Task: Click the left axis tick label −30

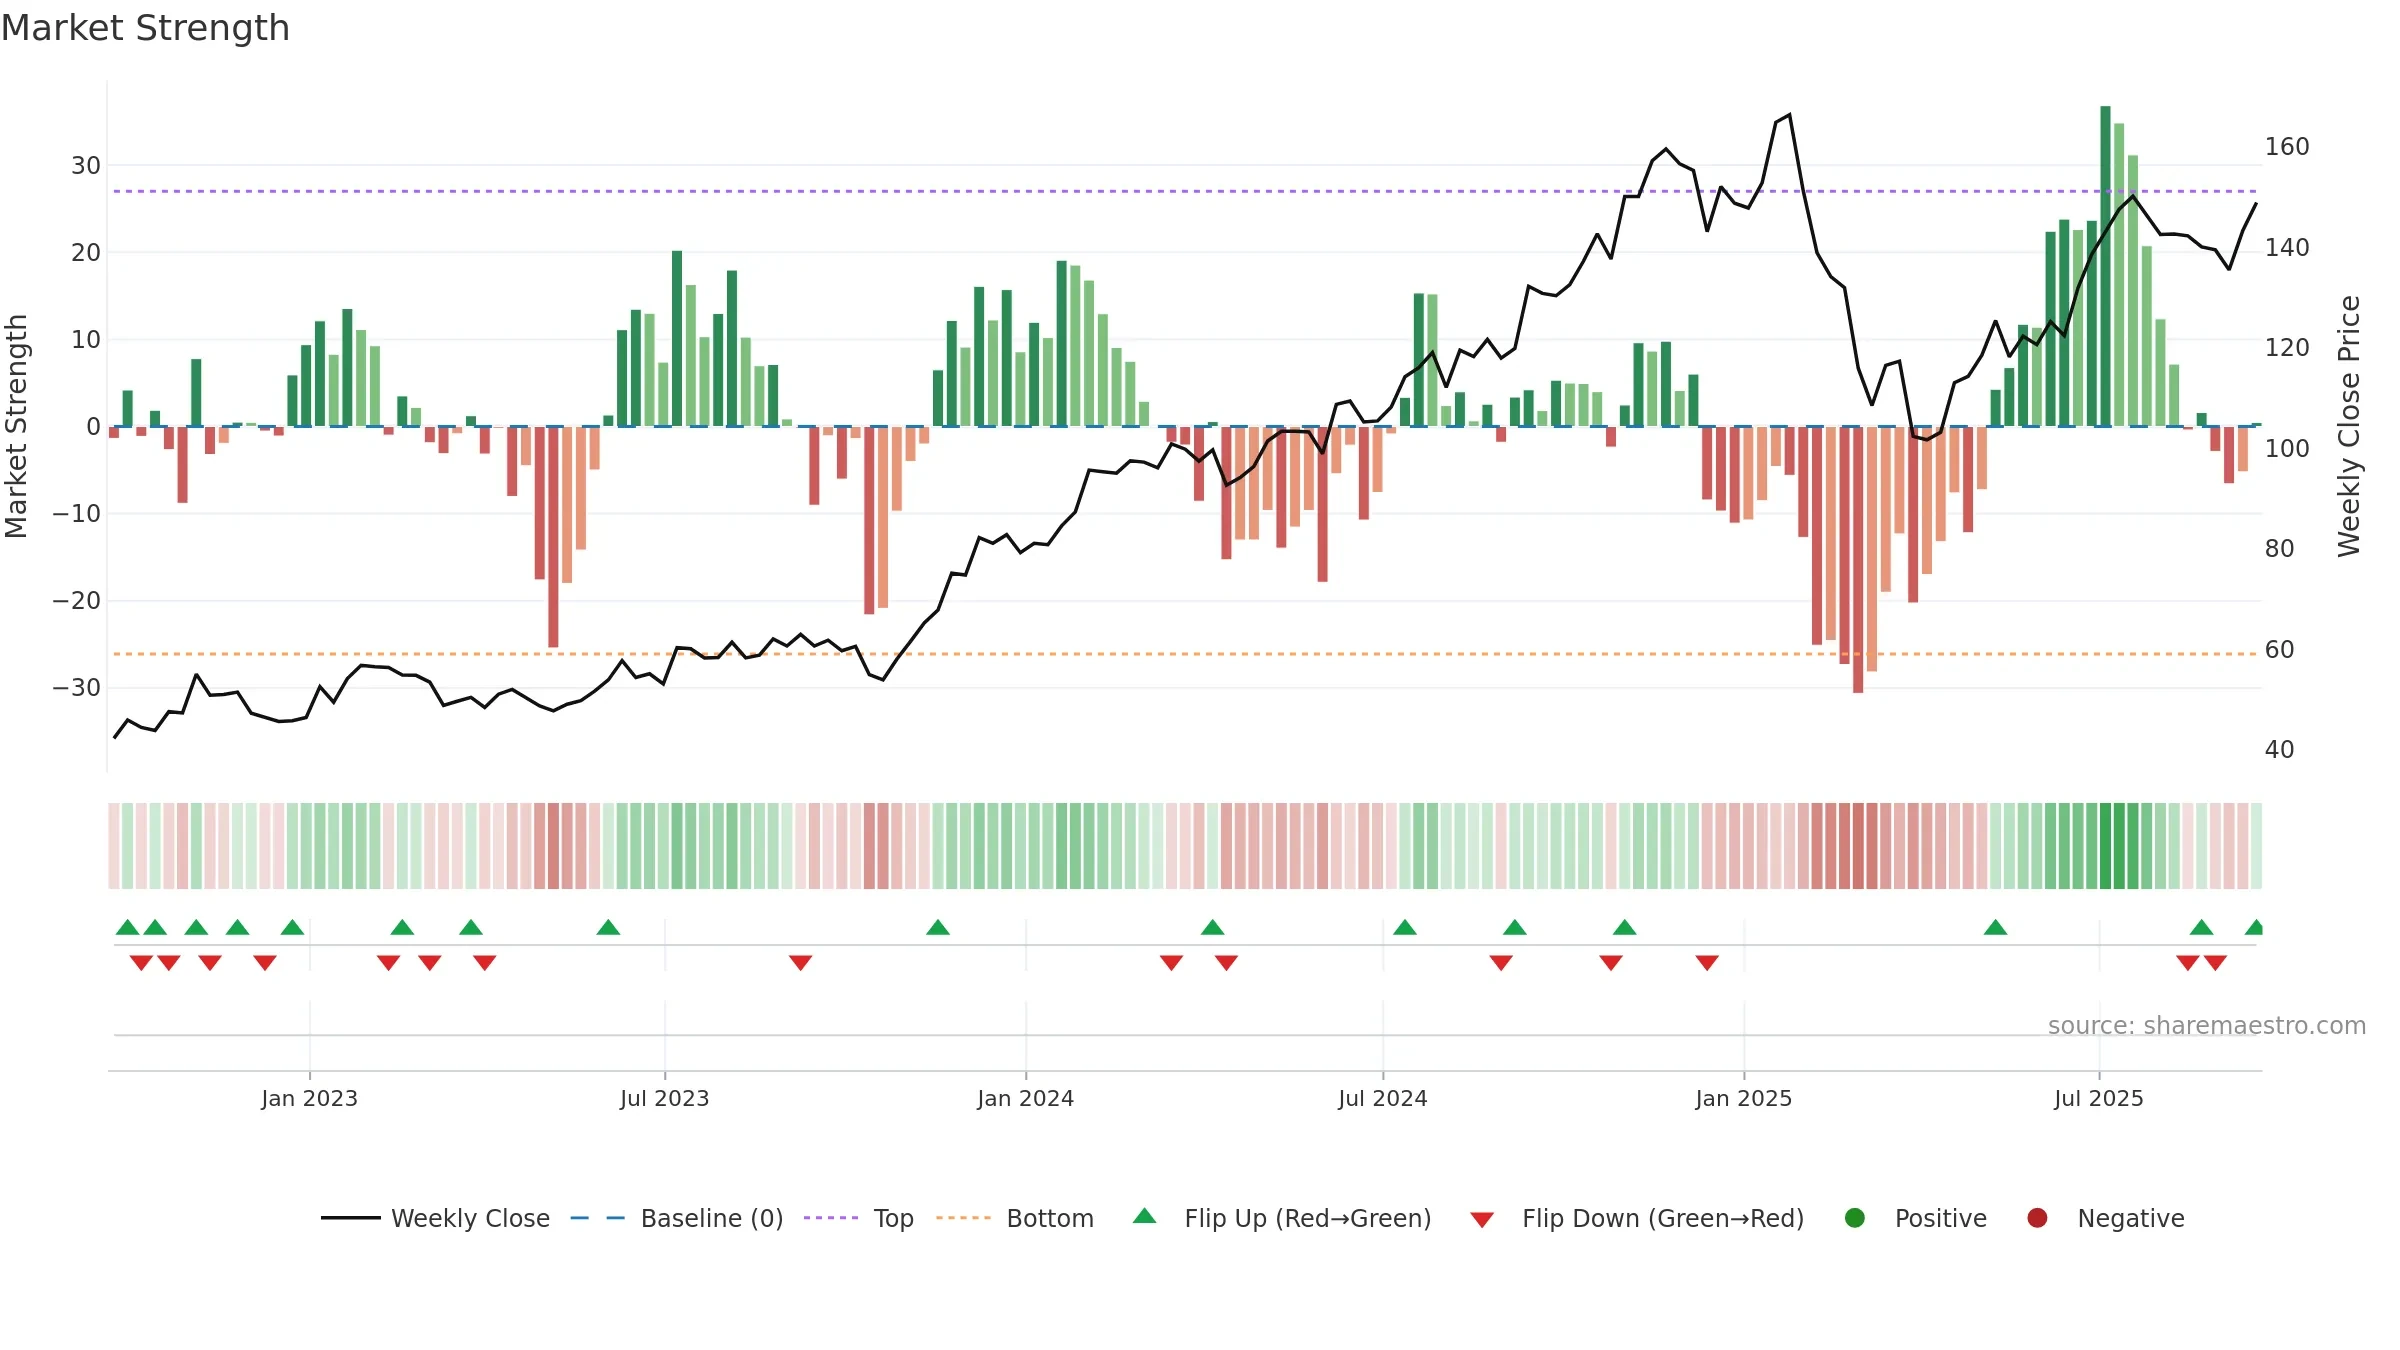Action: (77, 688)
